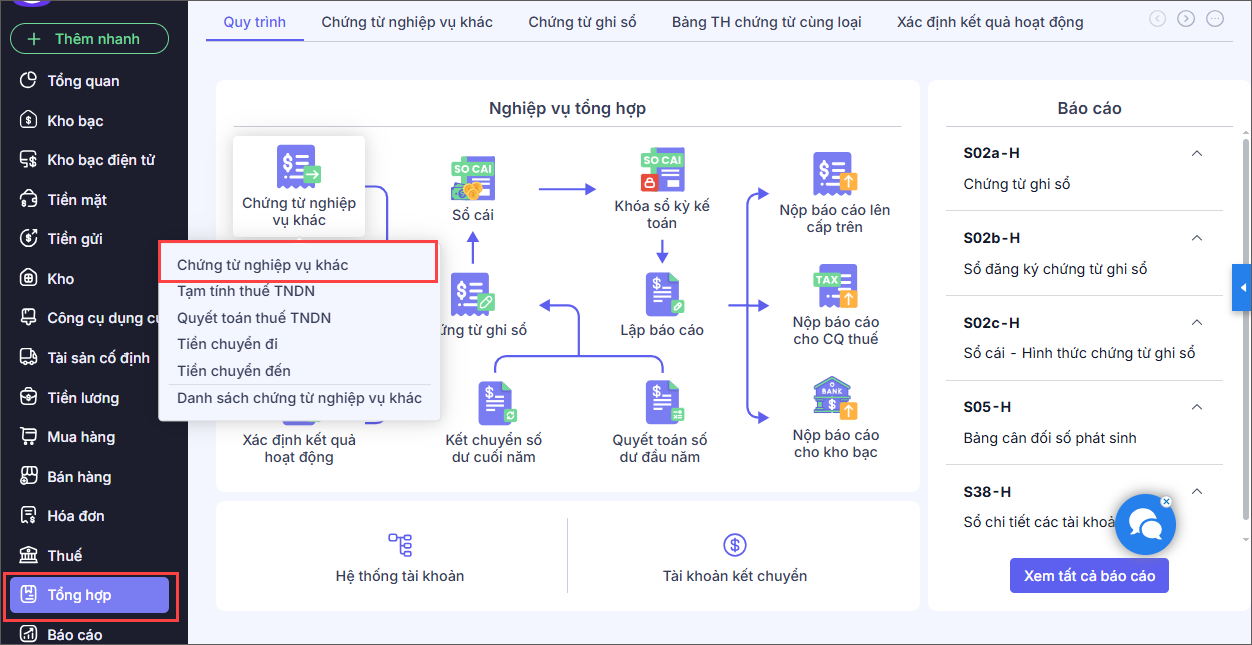The width and height of the screenshot is (1252, 645).
Task: Open Công cụ dụng cụ sidebar icon
Action: [29, 319]
